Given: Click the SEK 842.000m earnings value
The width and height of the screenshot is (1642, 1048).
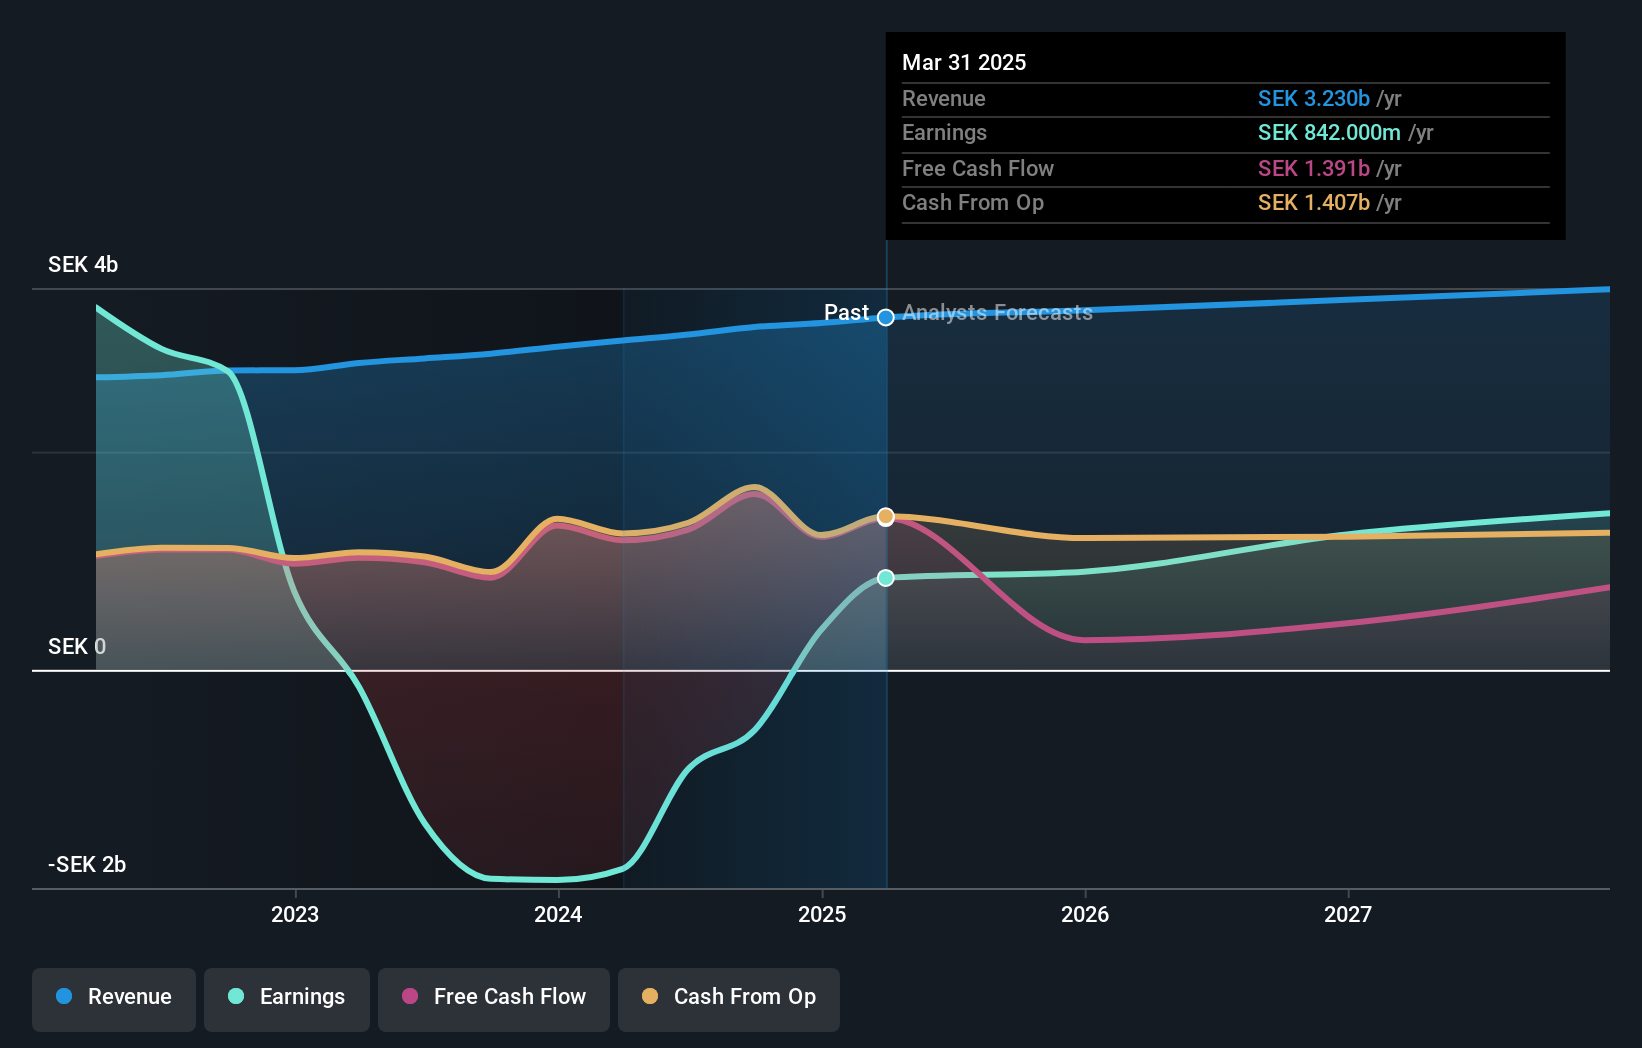Looking at the screenshot, I should point(1329,133).
